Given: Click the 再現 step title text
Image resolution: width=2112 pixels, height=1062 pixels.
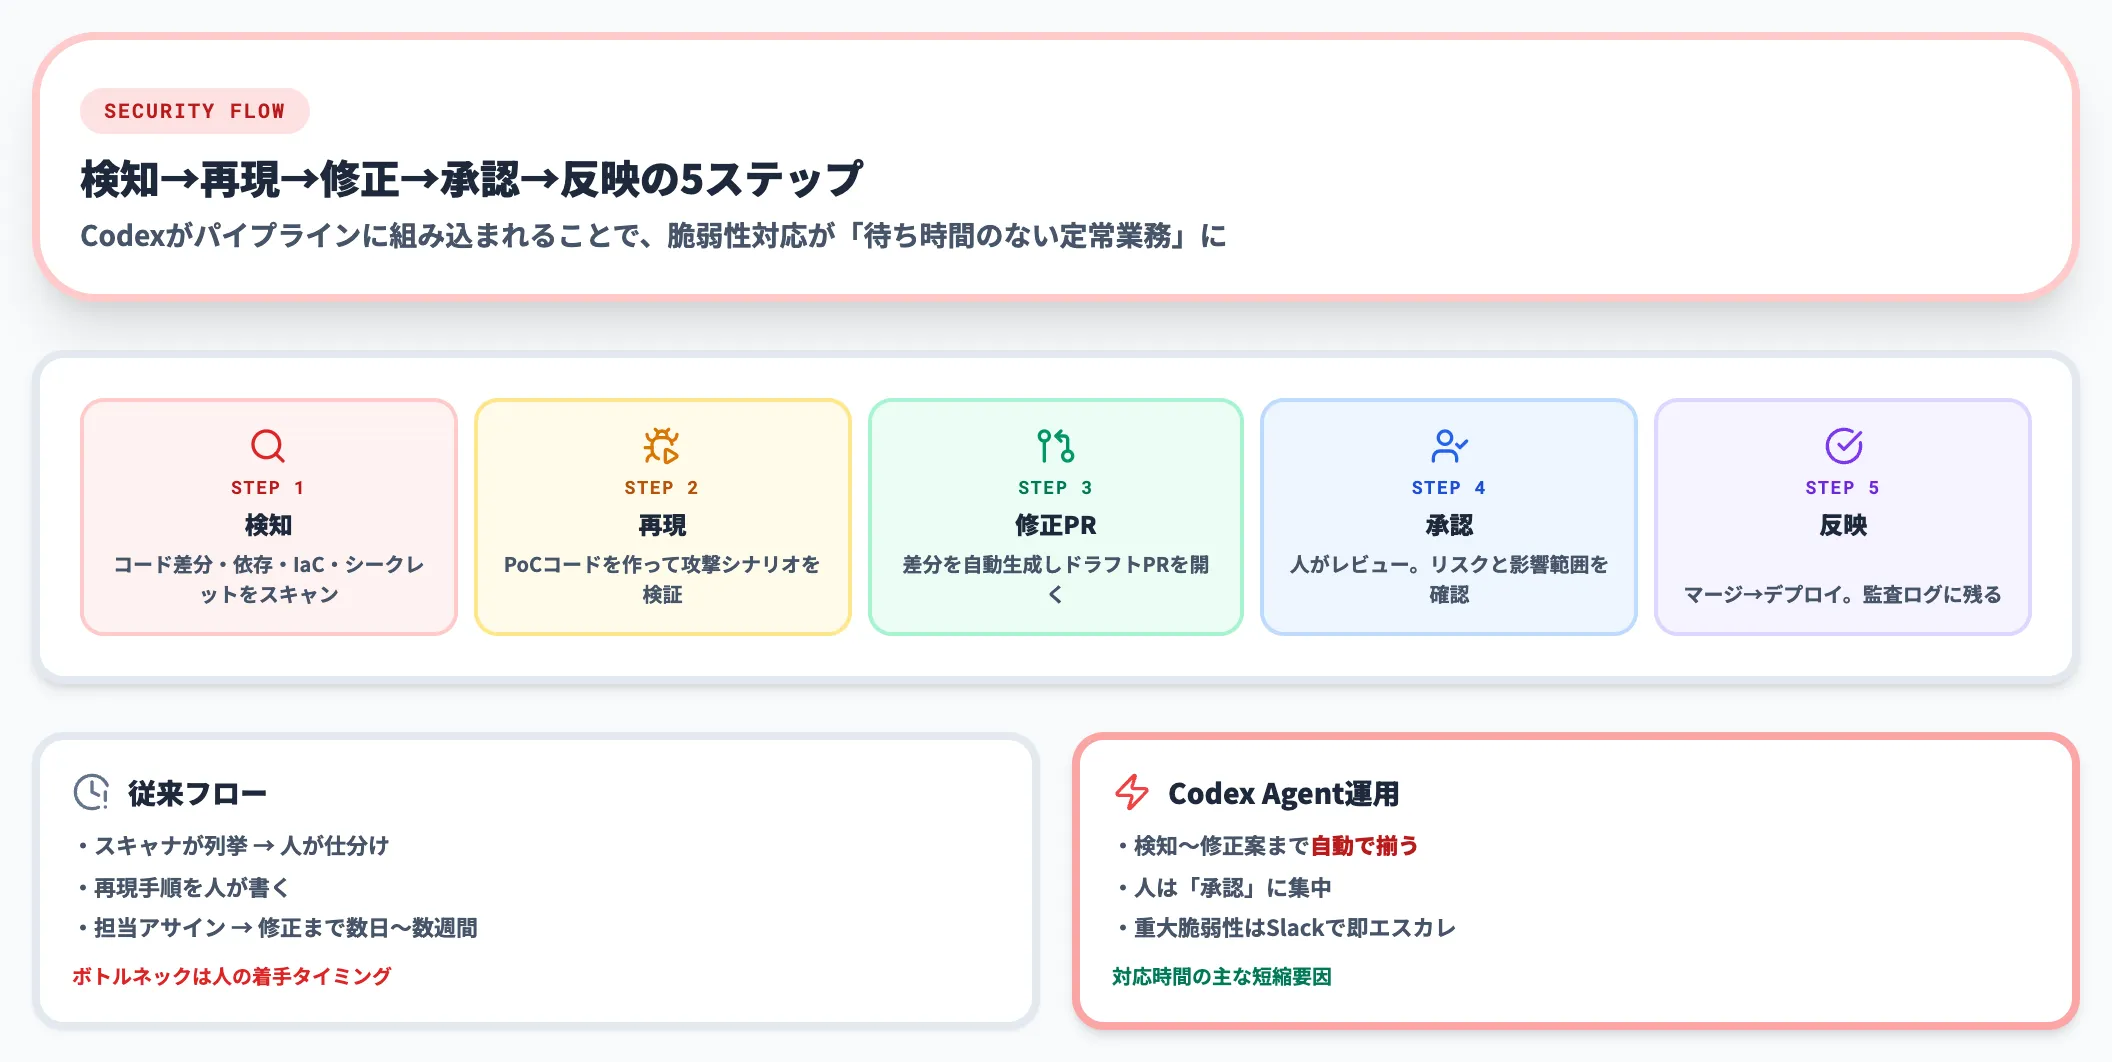Looking at the screenshot, I should (x=661, y=525).
